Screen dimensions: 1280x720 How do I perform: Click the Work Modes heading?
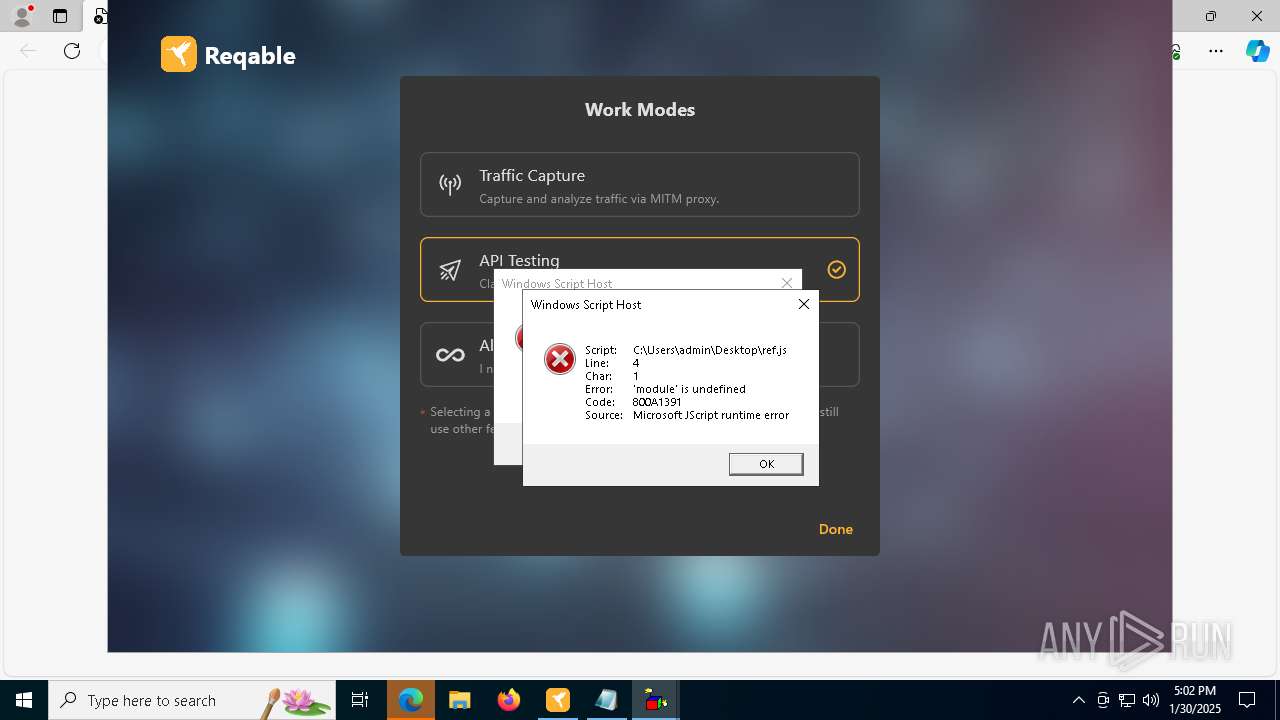click(640, 110)
